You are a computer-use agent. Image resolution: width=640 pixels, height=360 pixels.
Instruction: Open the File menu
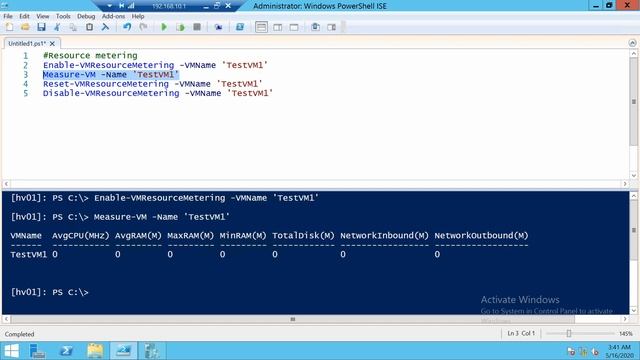coord(8,16)
